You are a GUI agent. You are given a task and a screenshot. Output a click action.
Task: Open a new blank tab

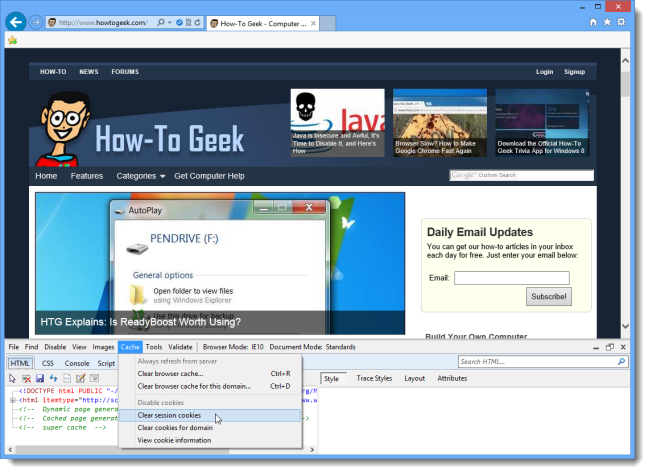(x=327, y=23)
